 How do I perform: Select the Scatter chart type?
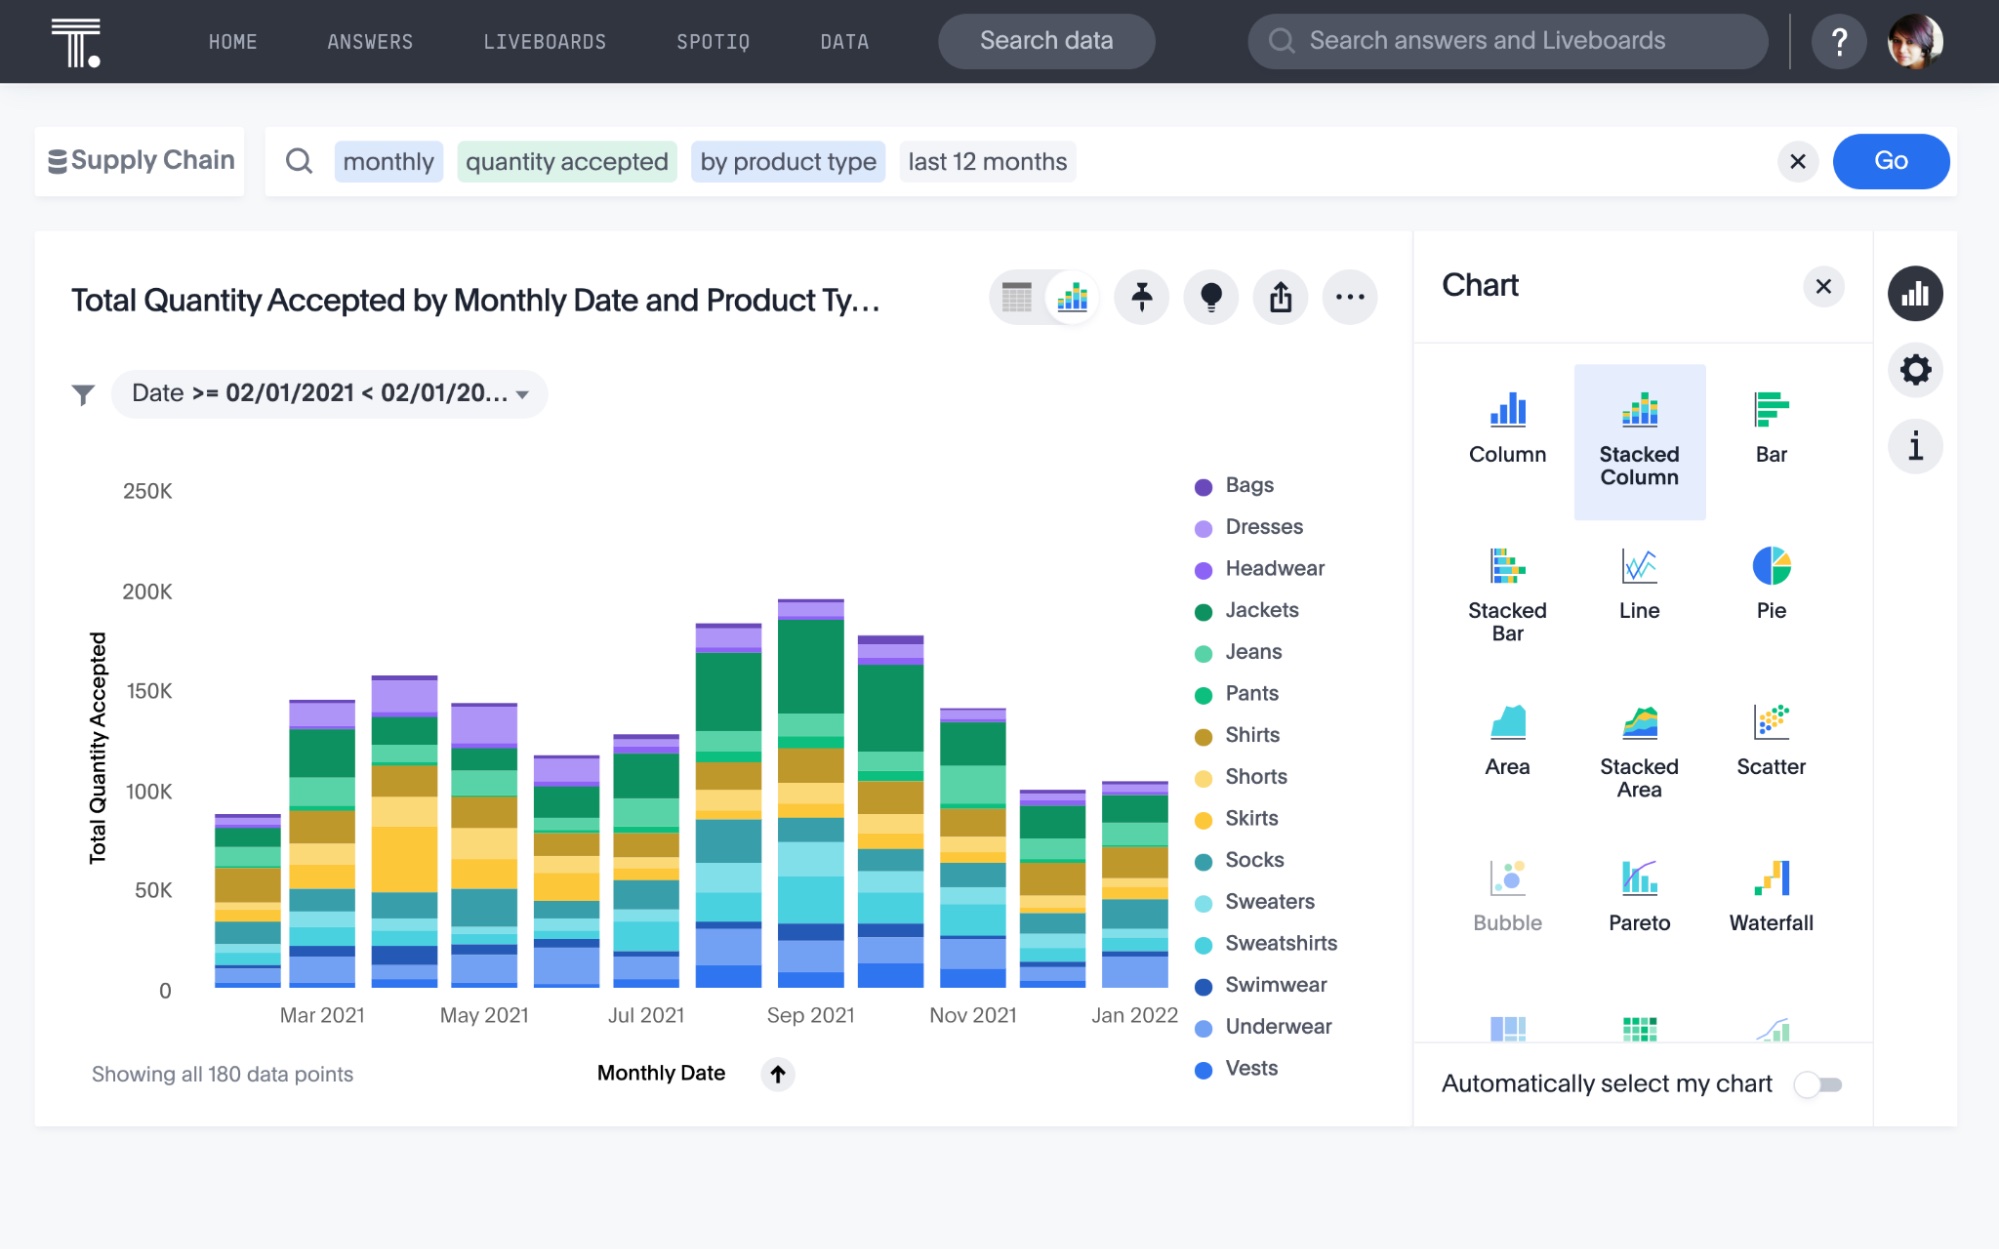(x=1770, y=742)
